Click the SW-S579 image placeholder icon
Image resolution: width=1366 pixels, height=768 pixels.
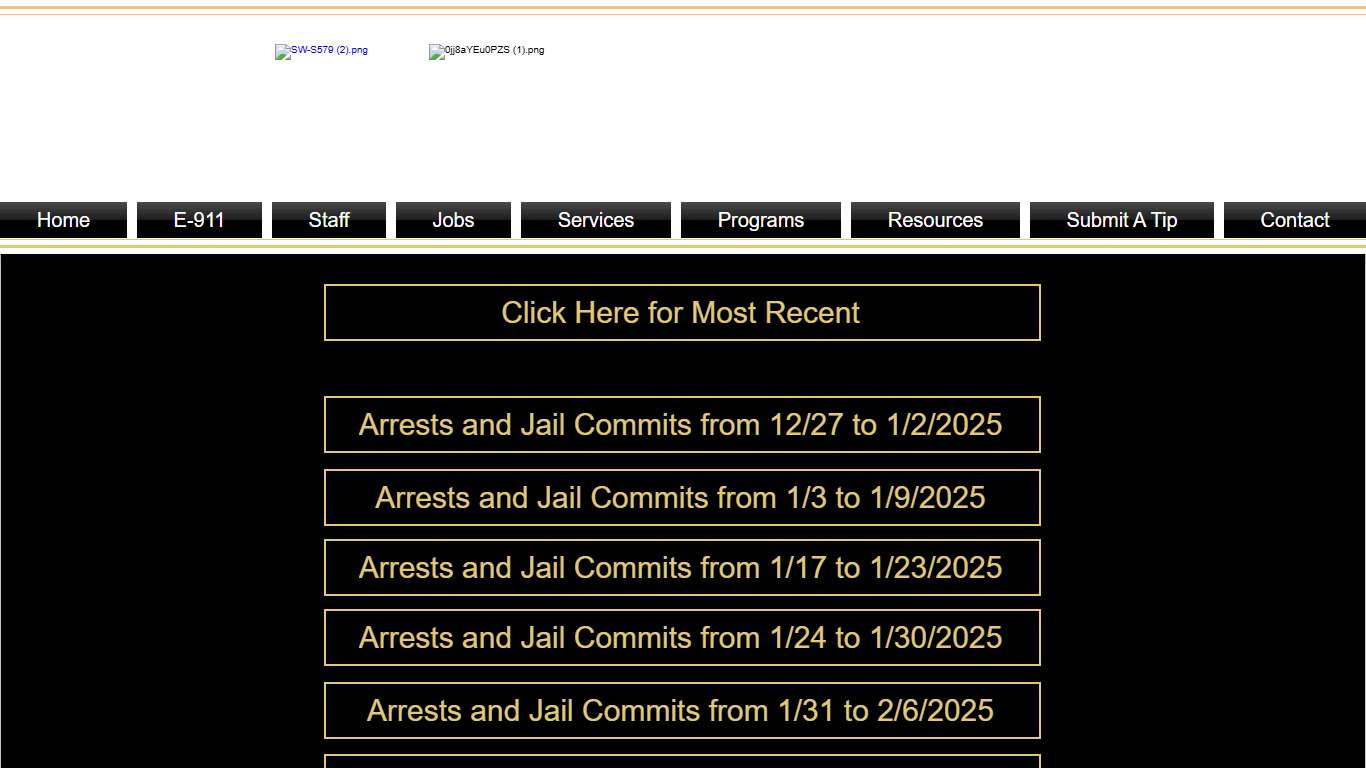pos(281,51)
